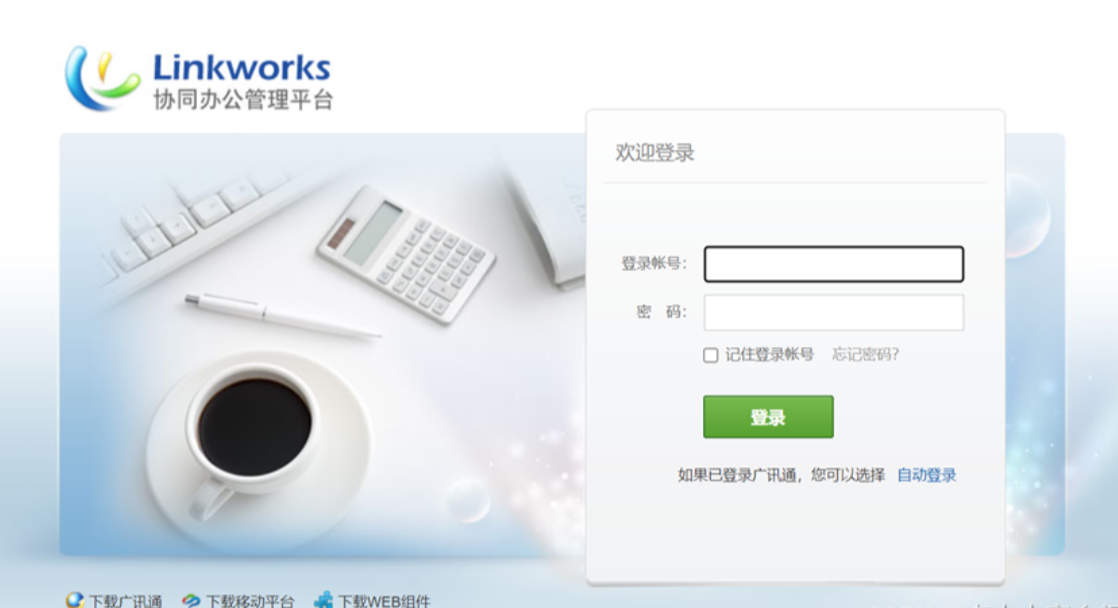
Task: Select the 自动登录 link
Action: [x=926, y=475]
